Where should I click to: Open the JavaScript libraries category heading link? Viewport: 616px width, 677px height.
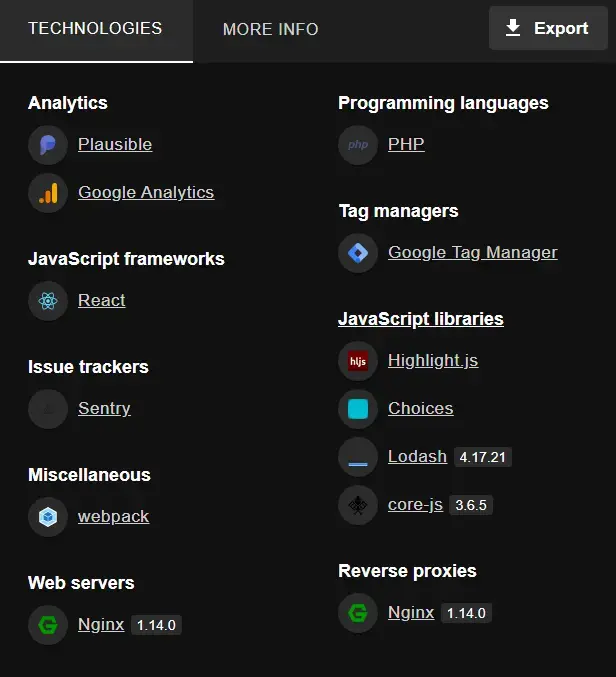(421, 319)
